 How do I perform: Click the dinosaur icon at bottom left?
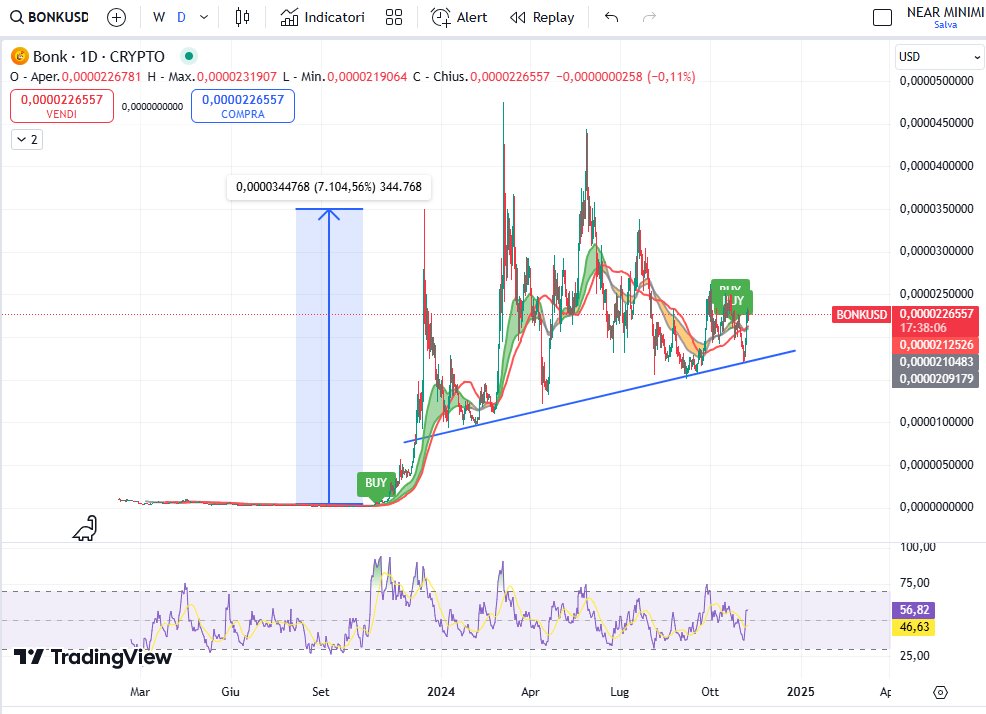pos(85,528)
